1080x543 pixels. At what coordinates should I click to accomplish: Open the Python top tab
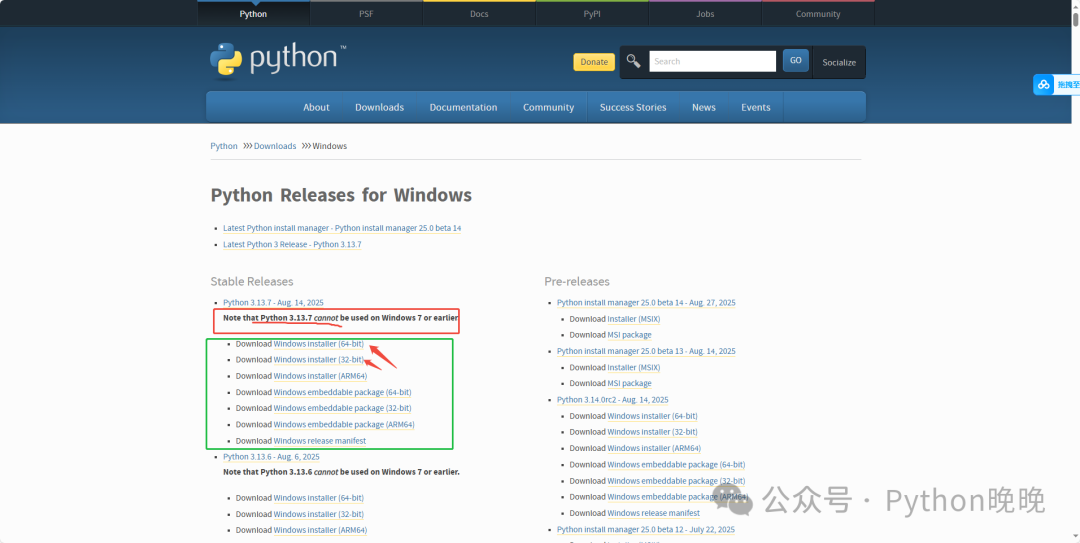point(253,14)
